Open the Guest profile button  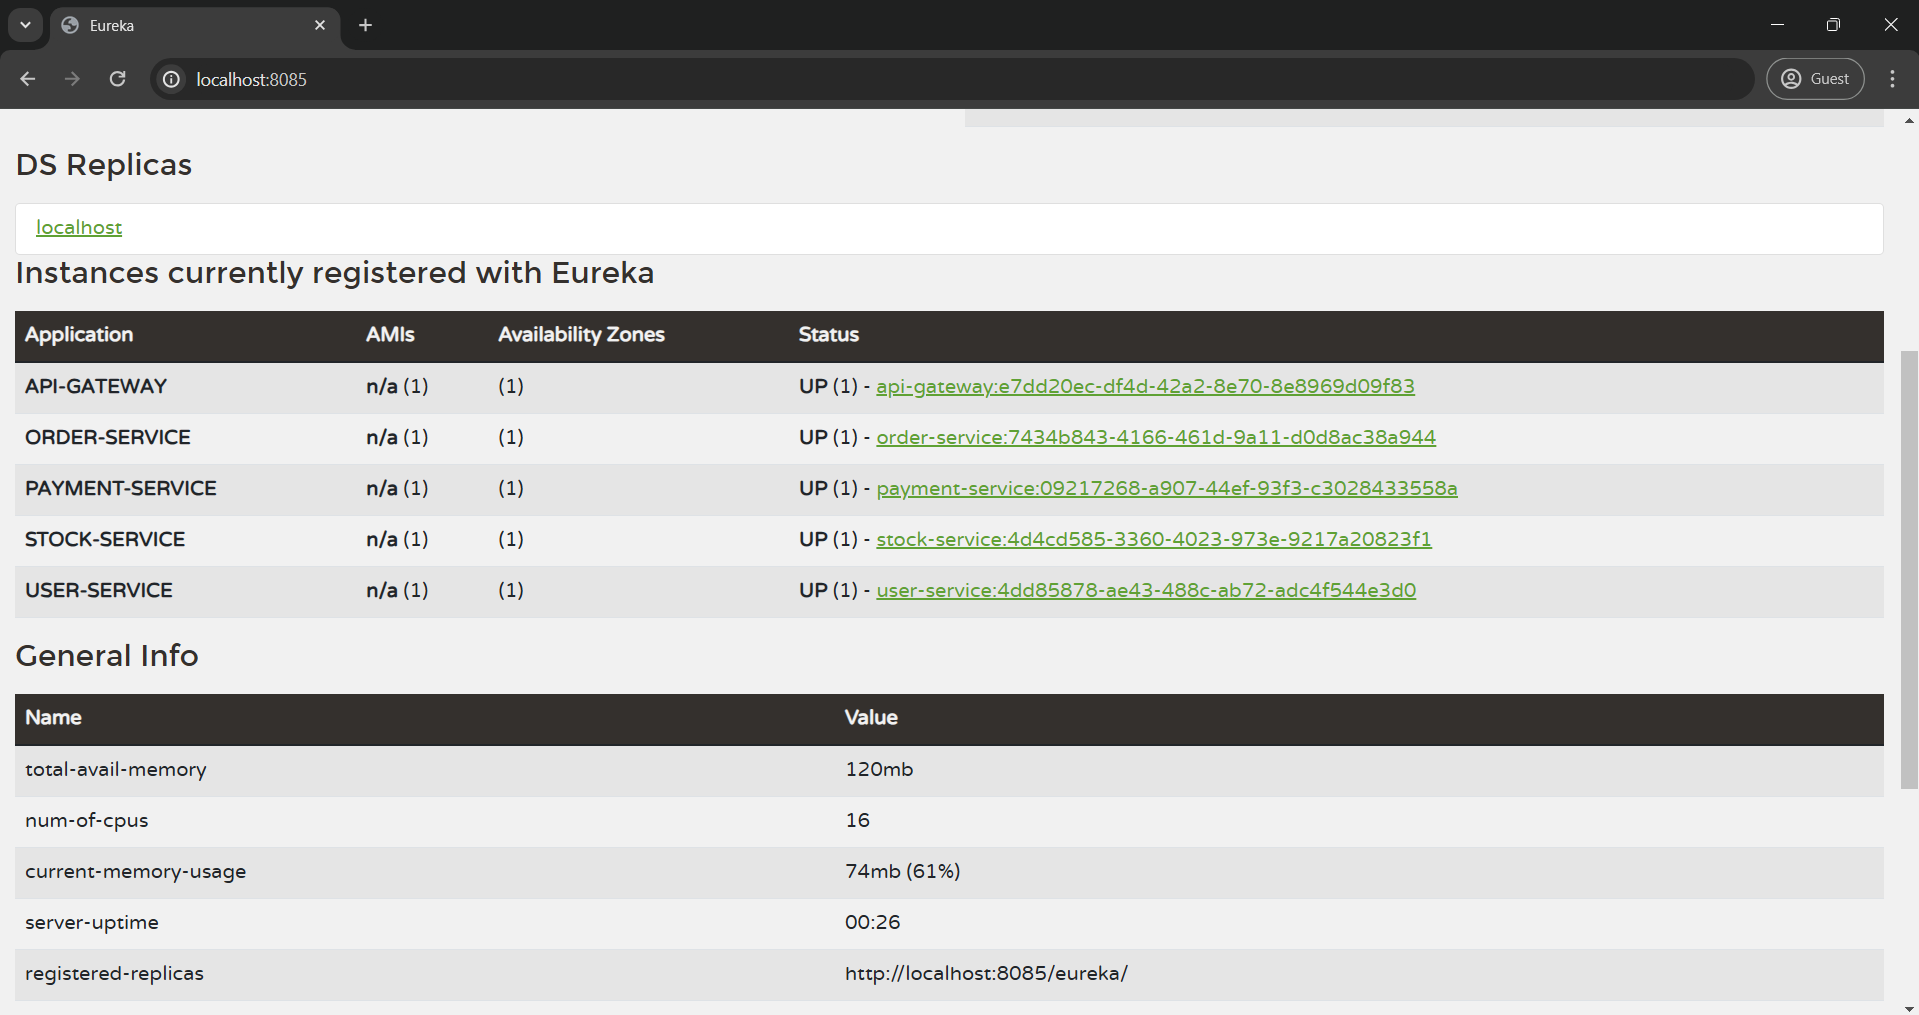pyautogui.click(x=1815, y=79)
